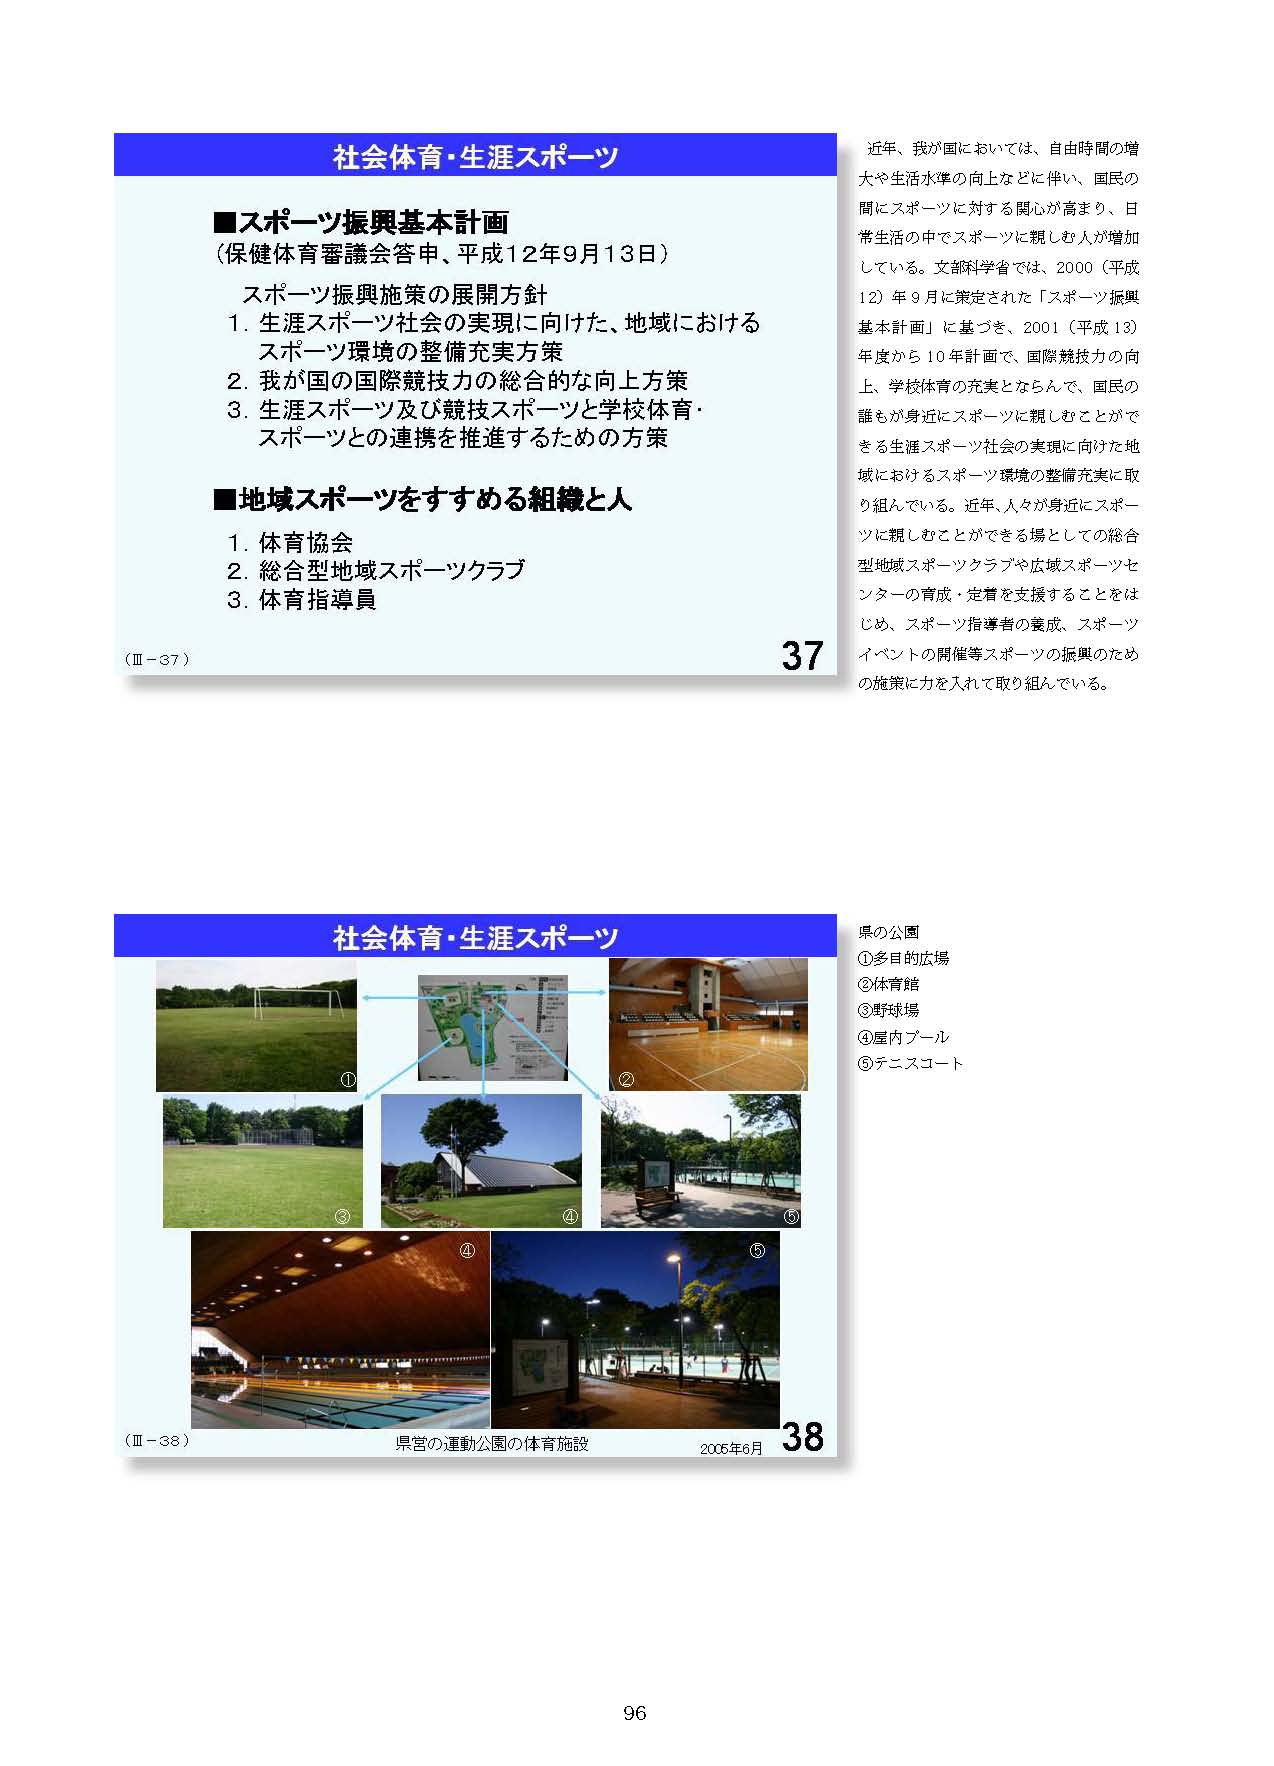Open baseball field photo labeled ③

[x=263, y=1161]
